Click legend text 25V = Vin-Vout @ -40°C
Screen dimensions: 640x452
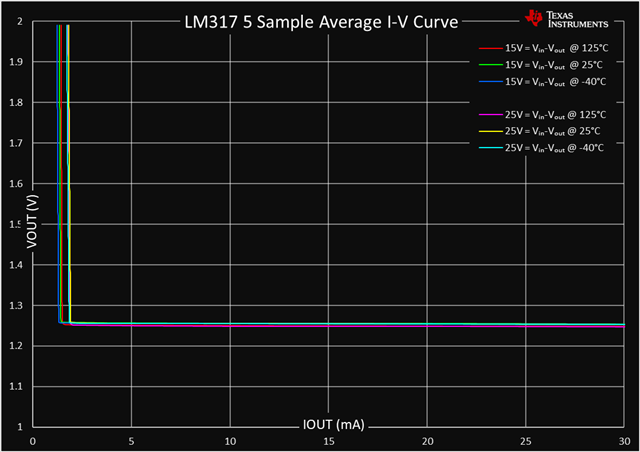point(554,148)
